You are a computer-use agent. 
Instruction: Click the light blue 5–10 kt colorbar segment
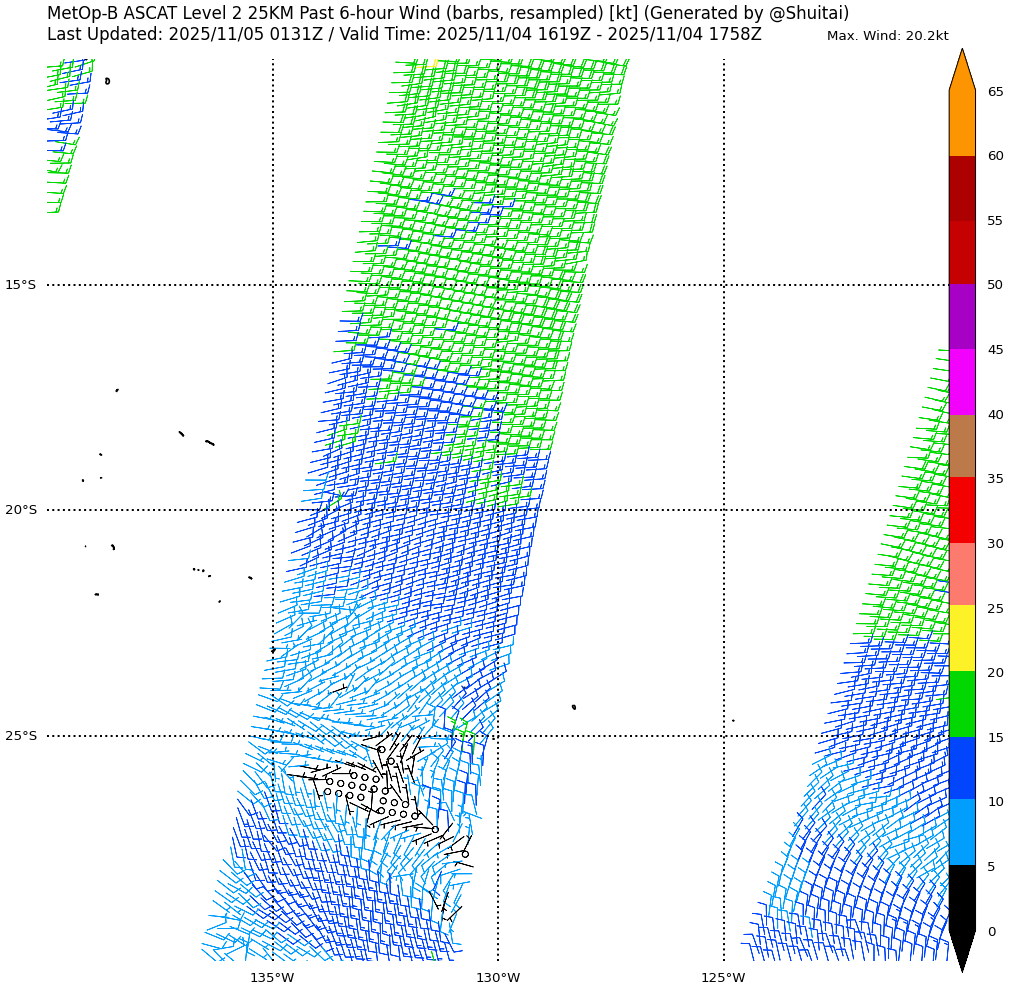click(x=961, y=832)
